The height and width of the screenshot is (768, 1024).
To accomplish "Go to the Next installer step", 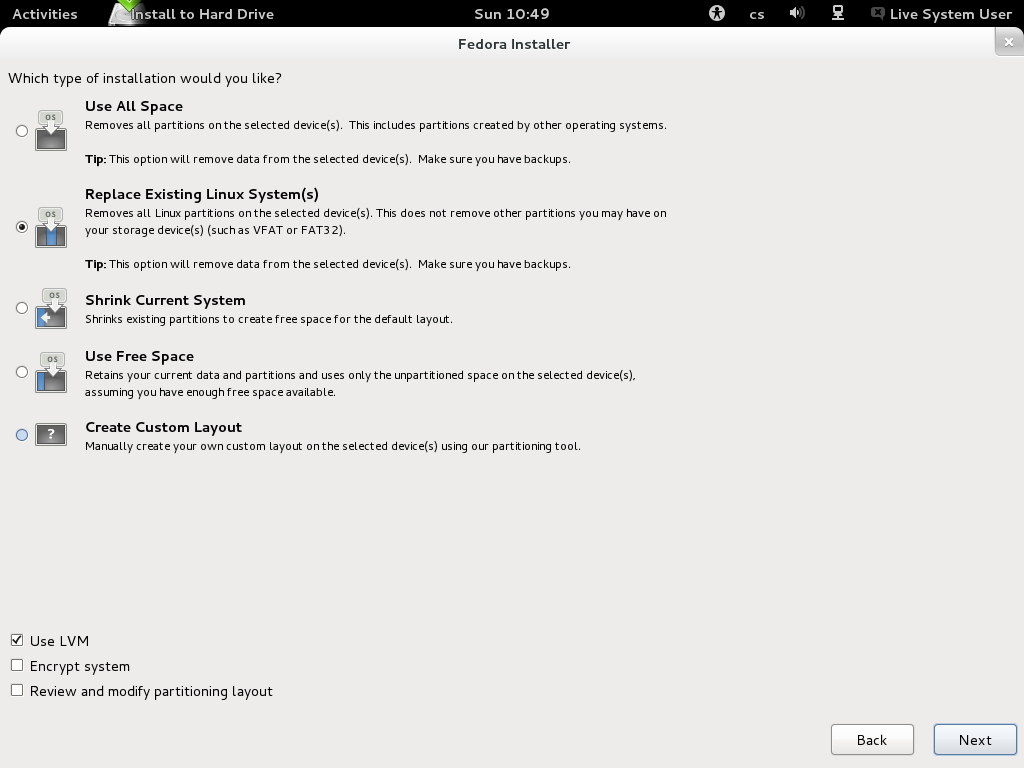I will click(975, 740).
